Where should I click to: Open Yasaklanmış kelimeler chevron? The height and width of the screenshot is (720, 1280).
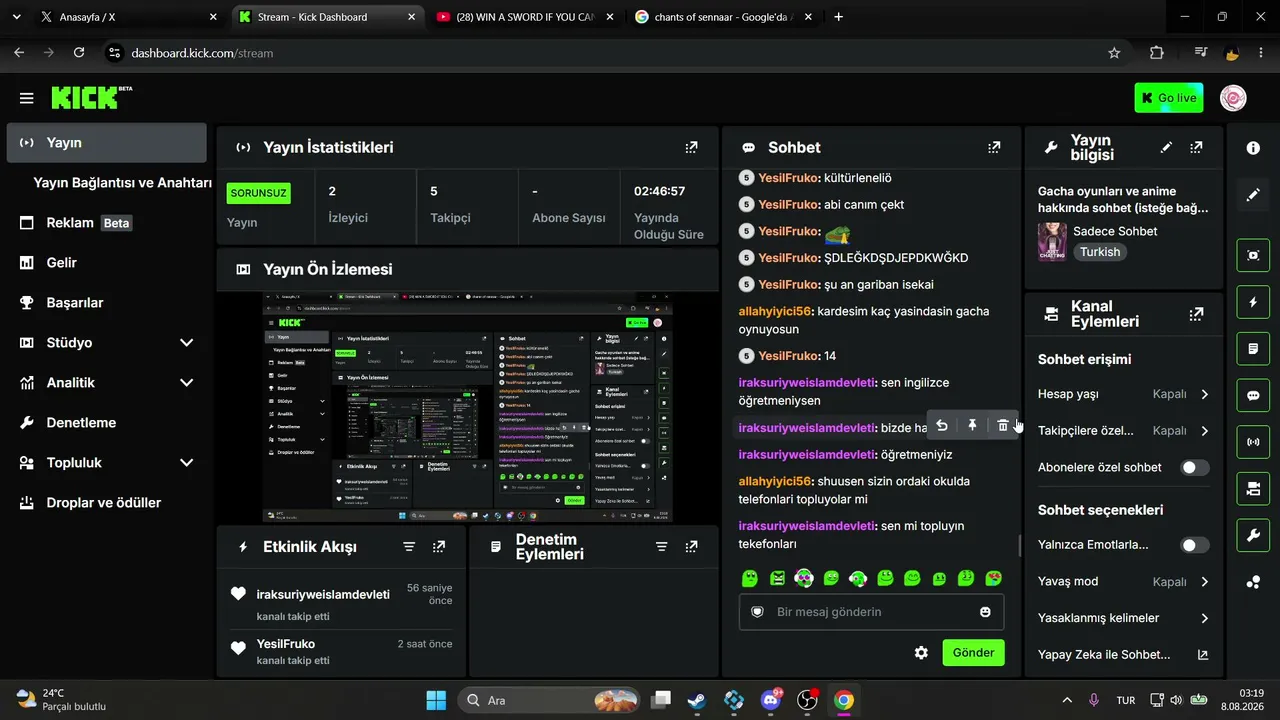[1204, 618]
